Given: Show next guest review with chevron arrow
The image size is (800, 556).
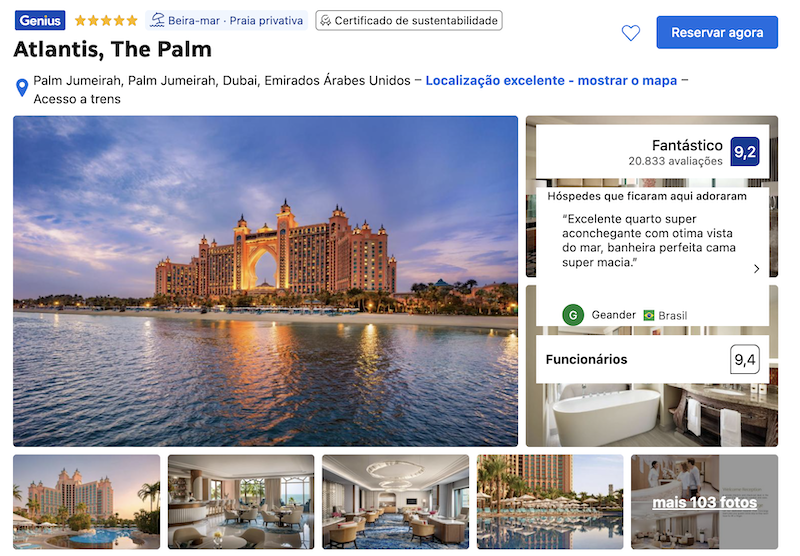Looking at the screenshot, I should point(756,269).
